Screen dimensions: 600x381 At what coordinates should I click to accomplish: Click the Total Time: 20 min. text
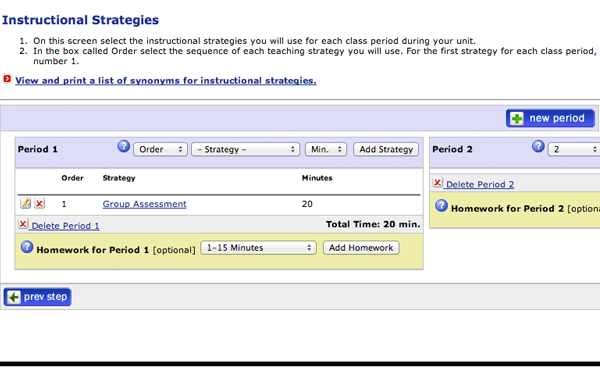[x=373, y=224]
